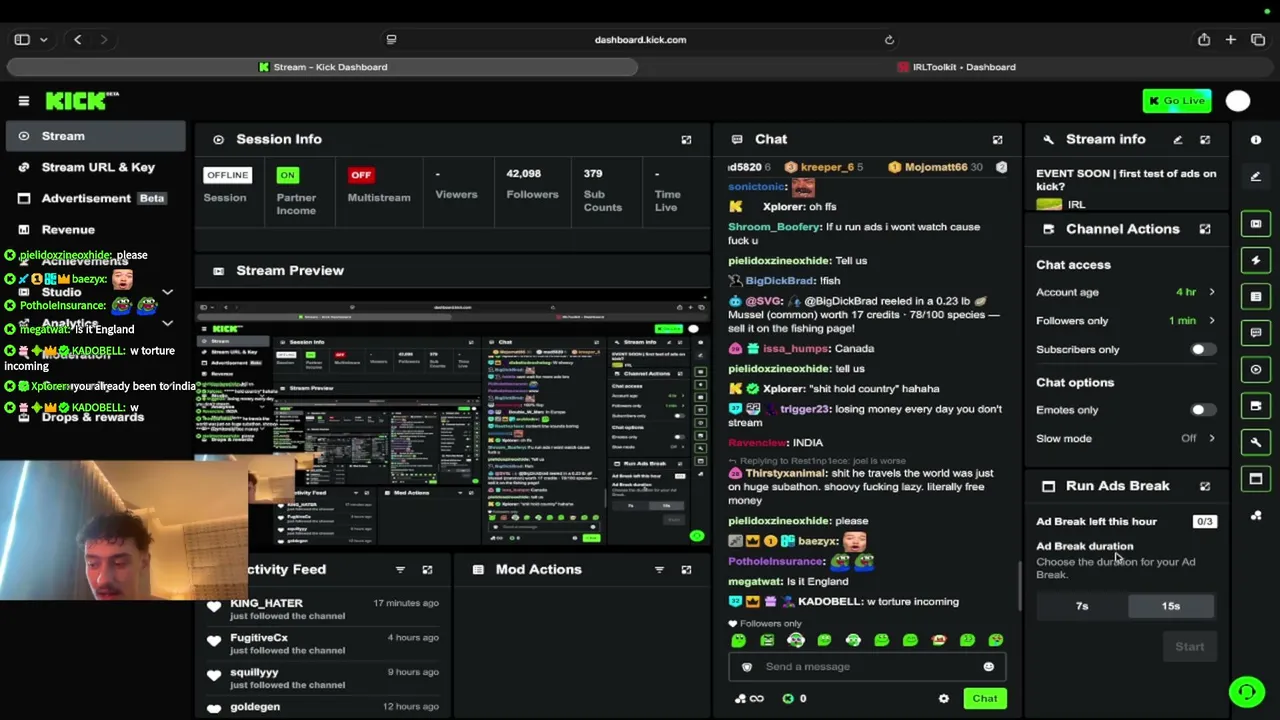Start the ad break
1280x720 pixels.
click(x=1189, y=647)
